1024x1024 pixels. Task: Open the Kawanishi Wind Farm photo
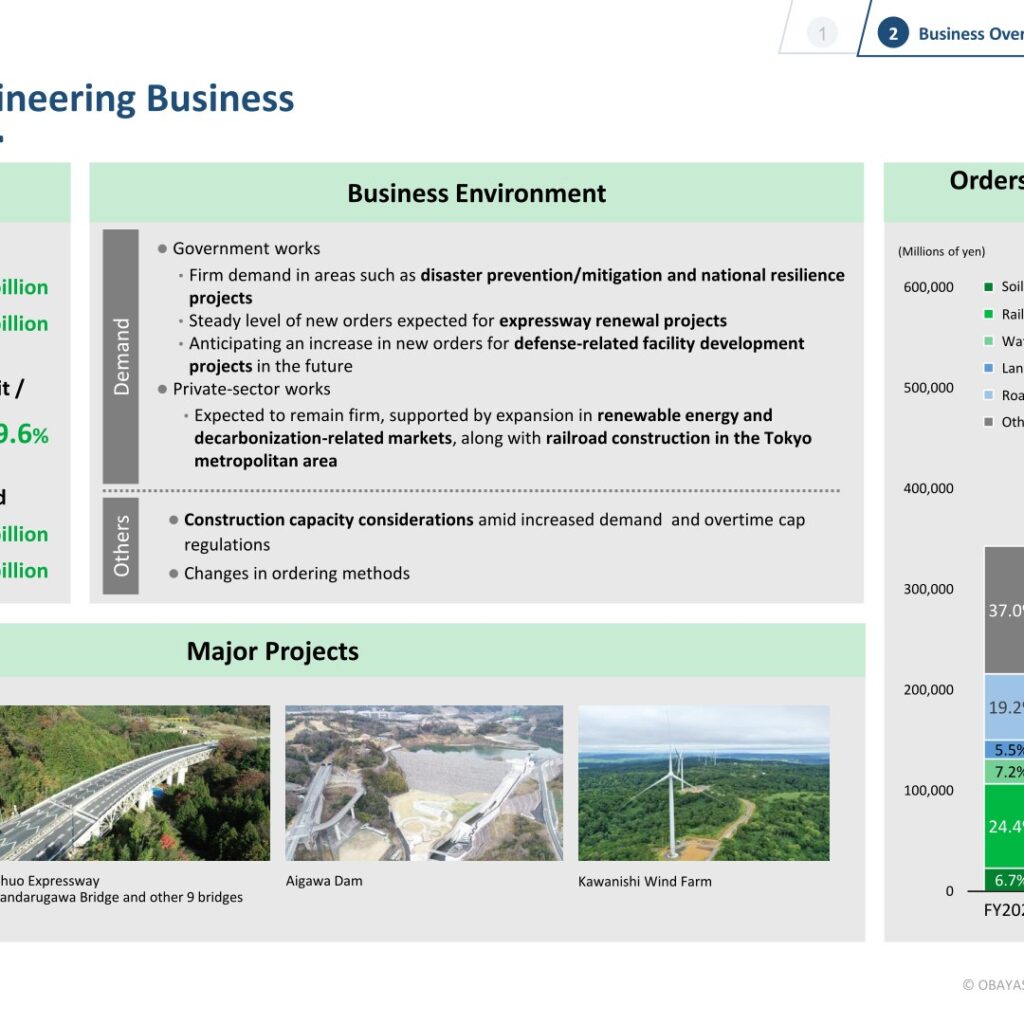click(704, 782)
